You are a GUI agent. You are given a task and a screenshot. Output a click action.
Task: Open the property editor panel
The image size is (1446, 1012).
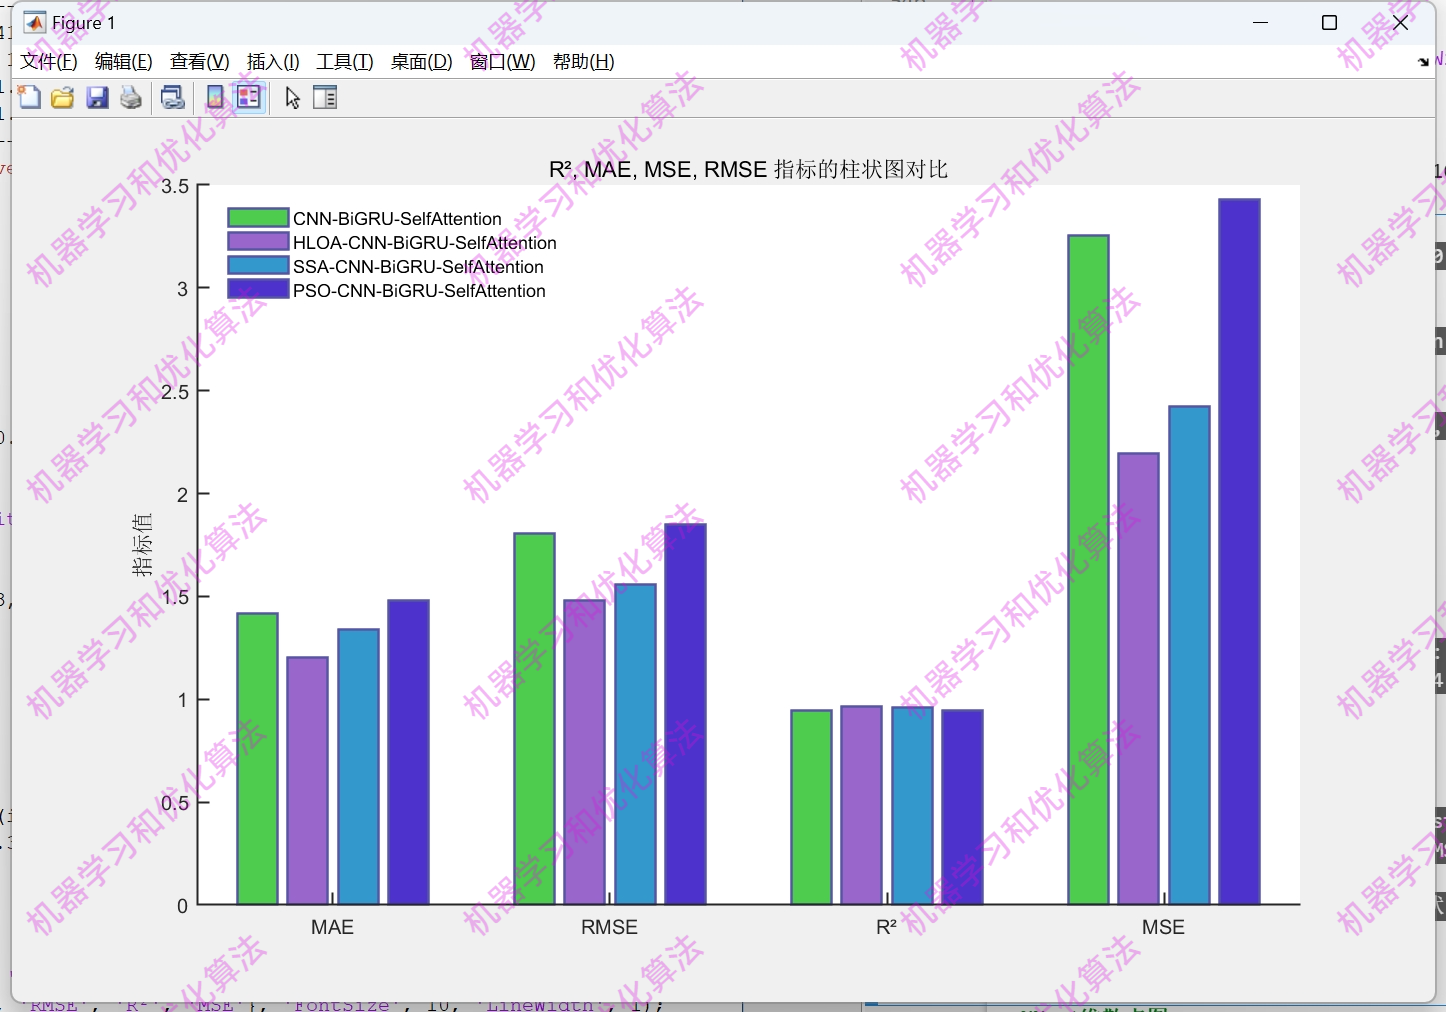[325, 97]
